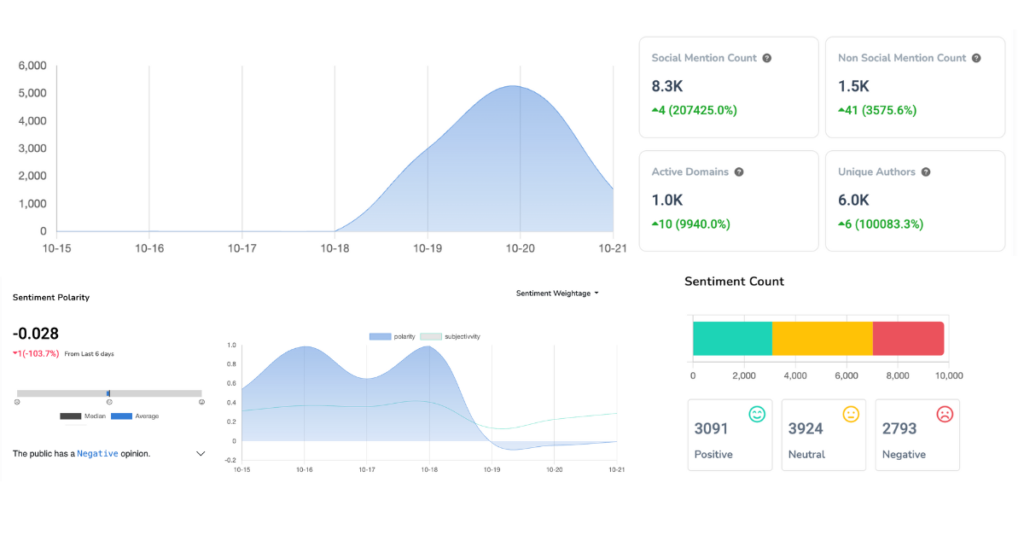The image size is (1024, 535).
Task: Open the Sentiment Weightage dropdown
Action: pos(557,293)
